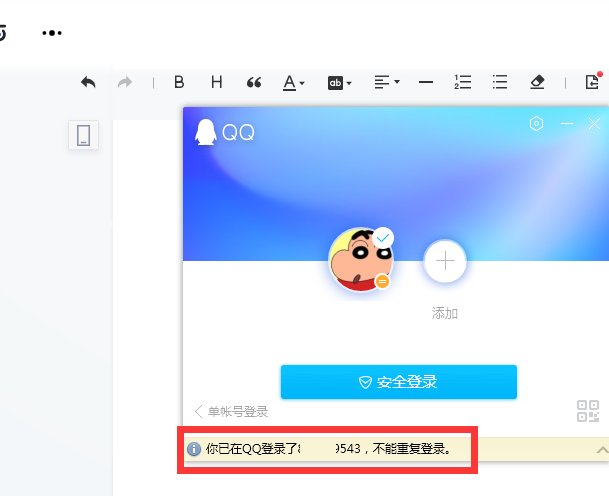Add another account with plus button

(445, 261)
